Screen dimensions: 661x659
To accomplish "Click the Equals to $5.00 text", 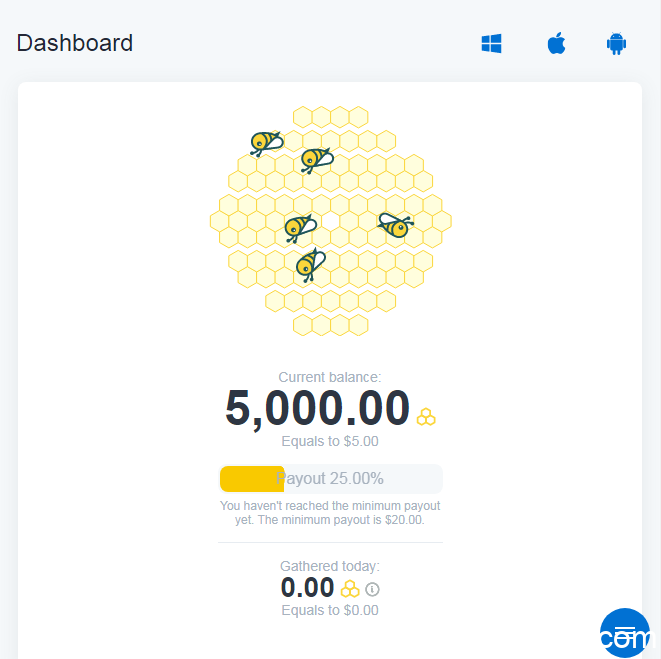I will pos(330,441).
